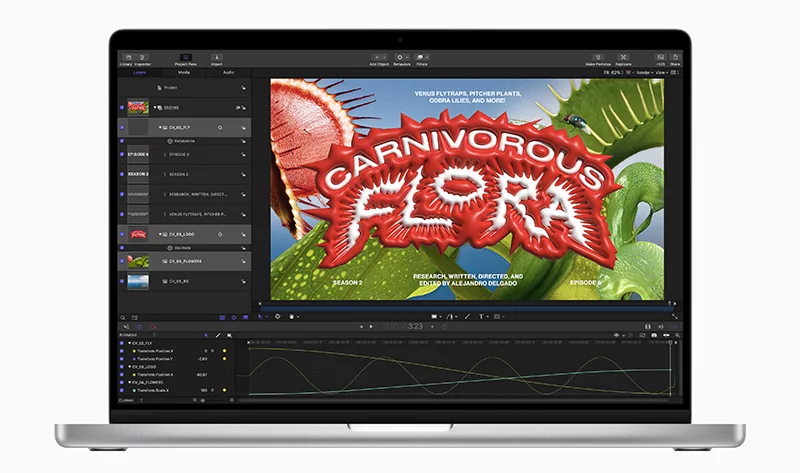The width and height of the screenshot is (800, 473).
Task: Toggle the Project Pane toolbar button
Action: [x=186, y=60]
